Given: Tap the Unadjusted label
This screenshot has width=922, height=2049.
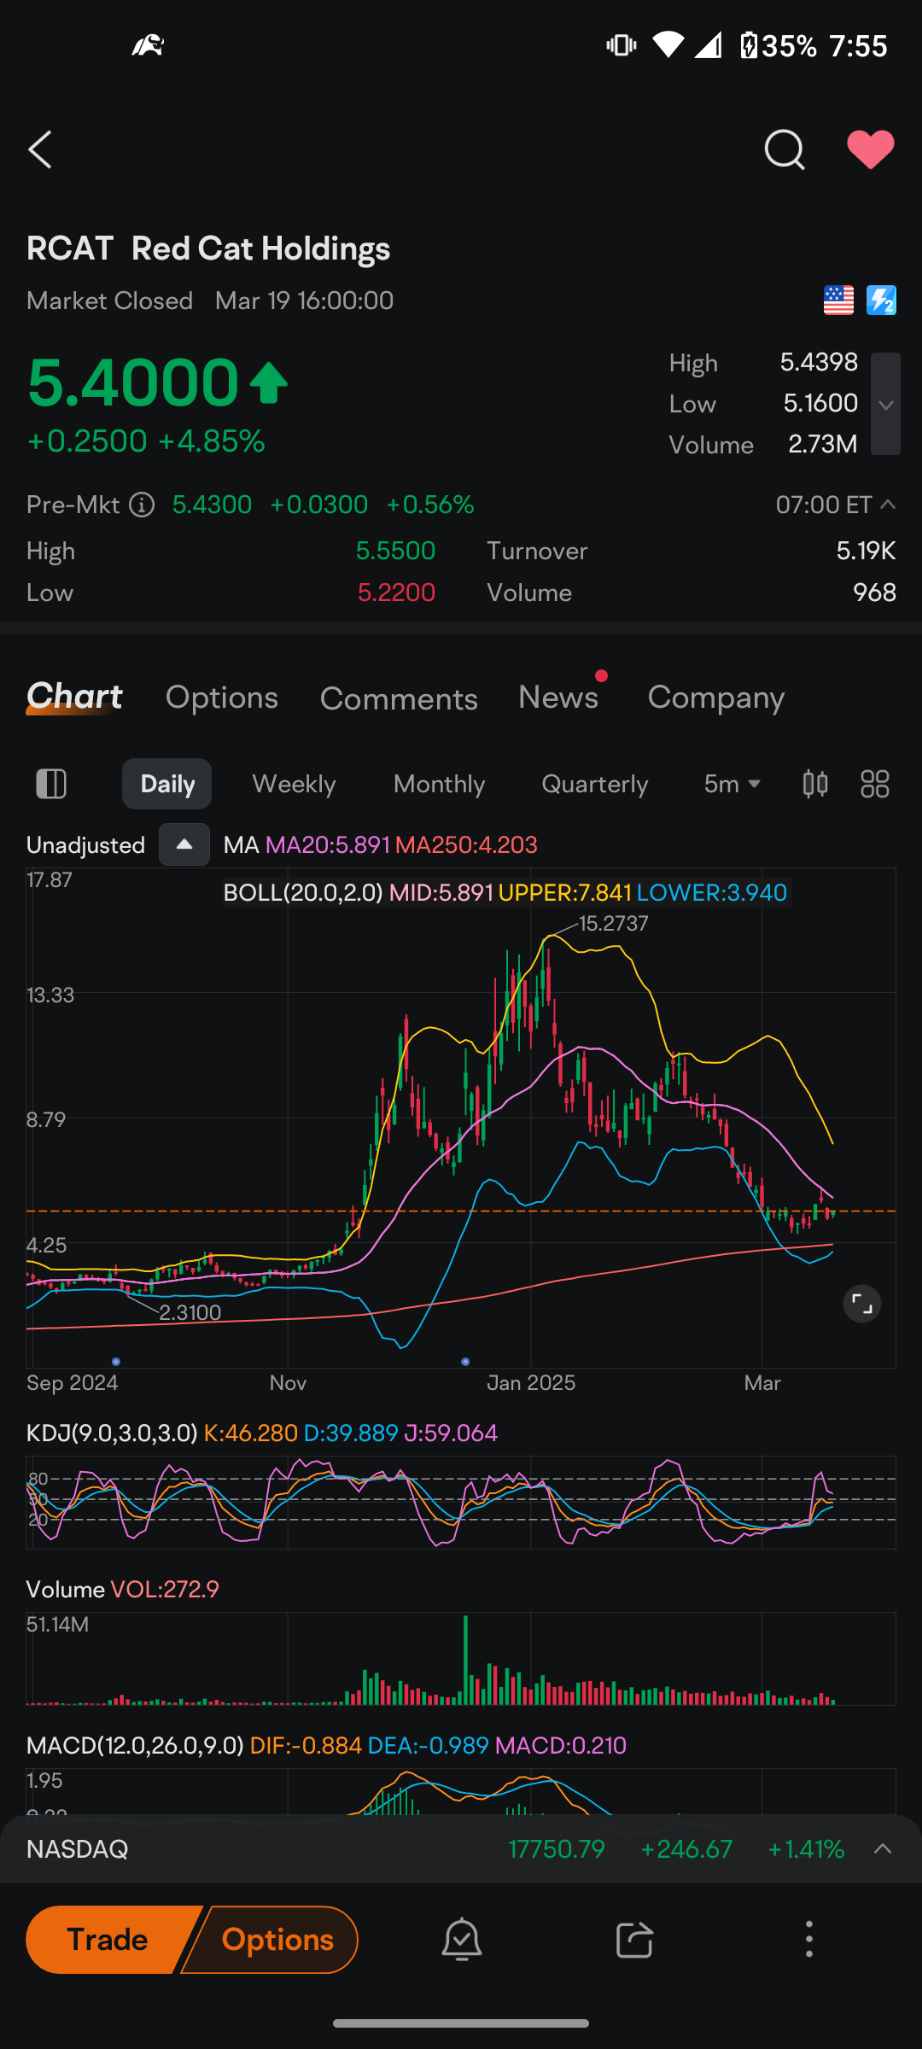Looking at the screenshot, I should (x=86, y=845).
